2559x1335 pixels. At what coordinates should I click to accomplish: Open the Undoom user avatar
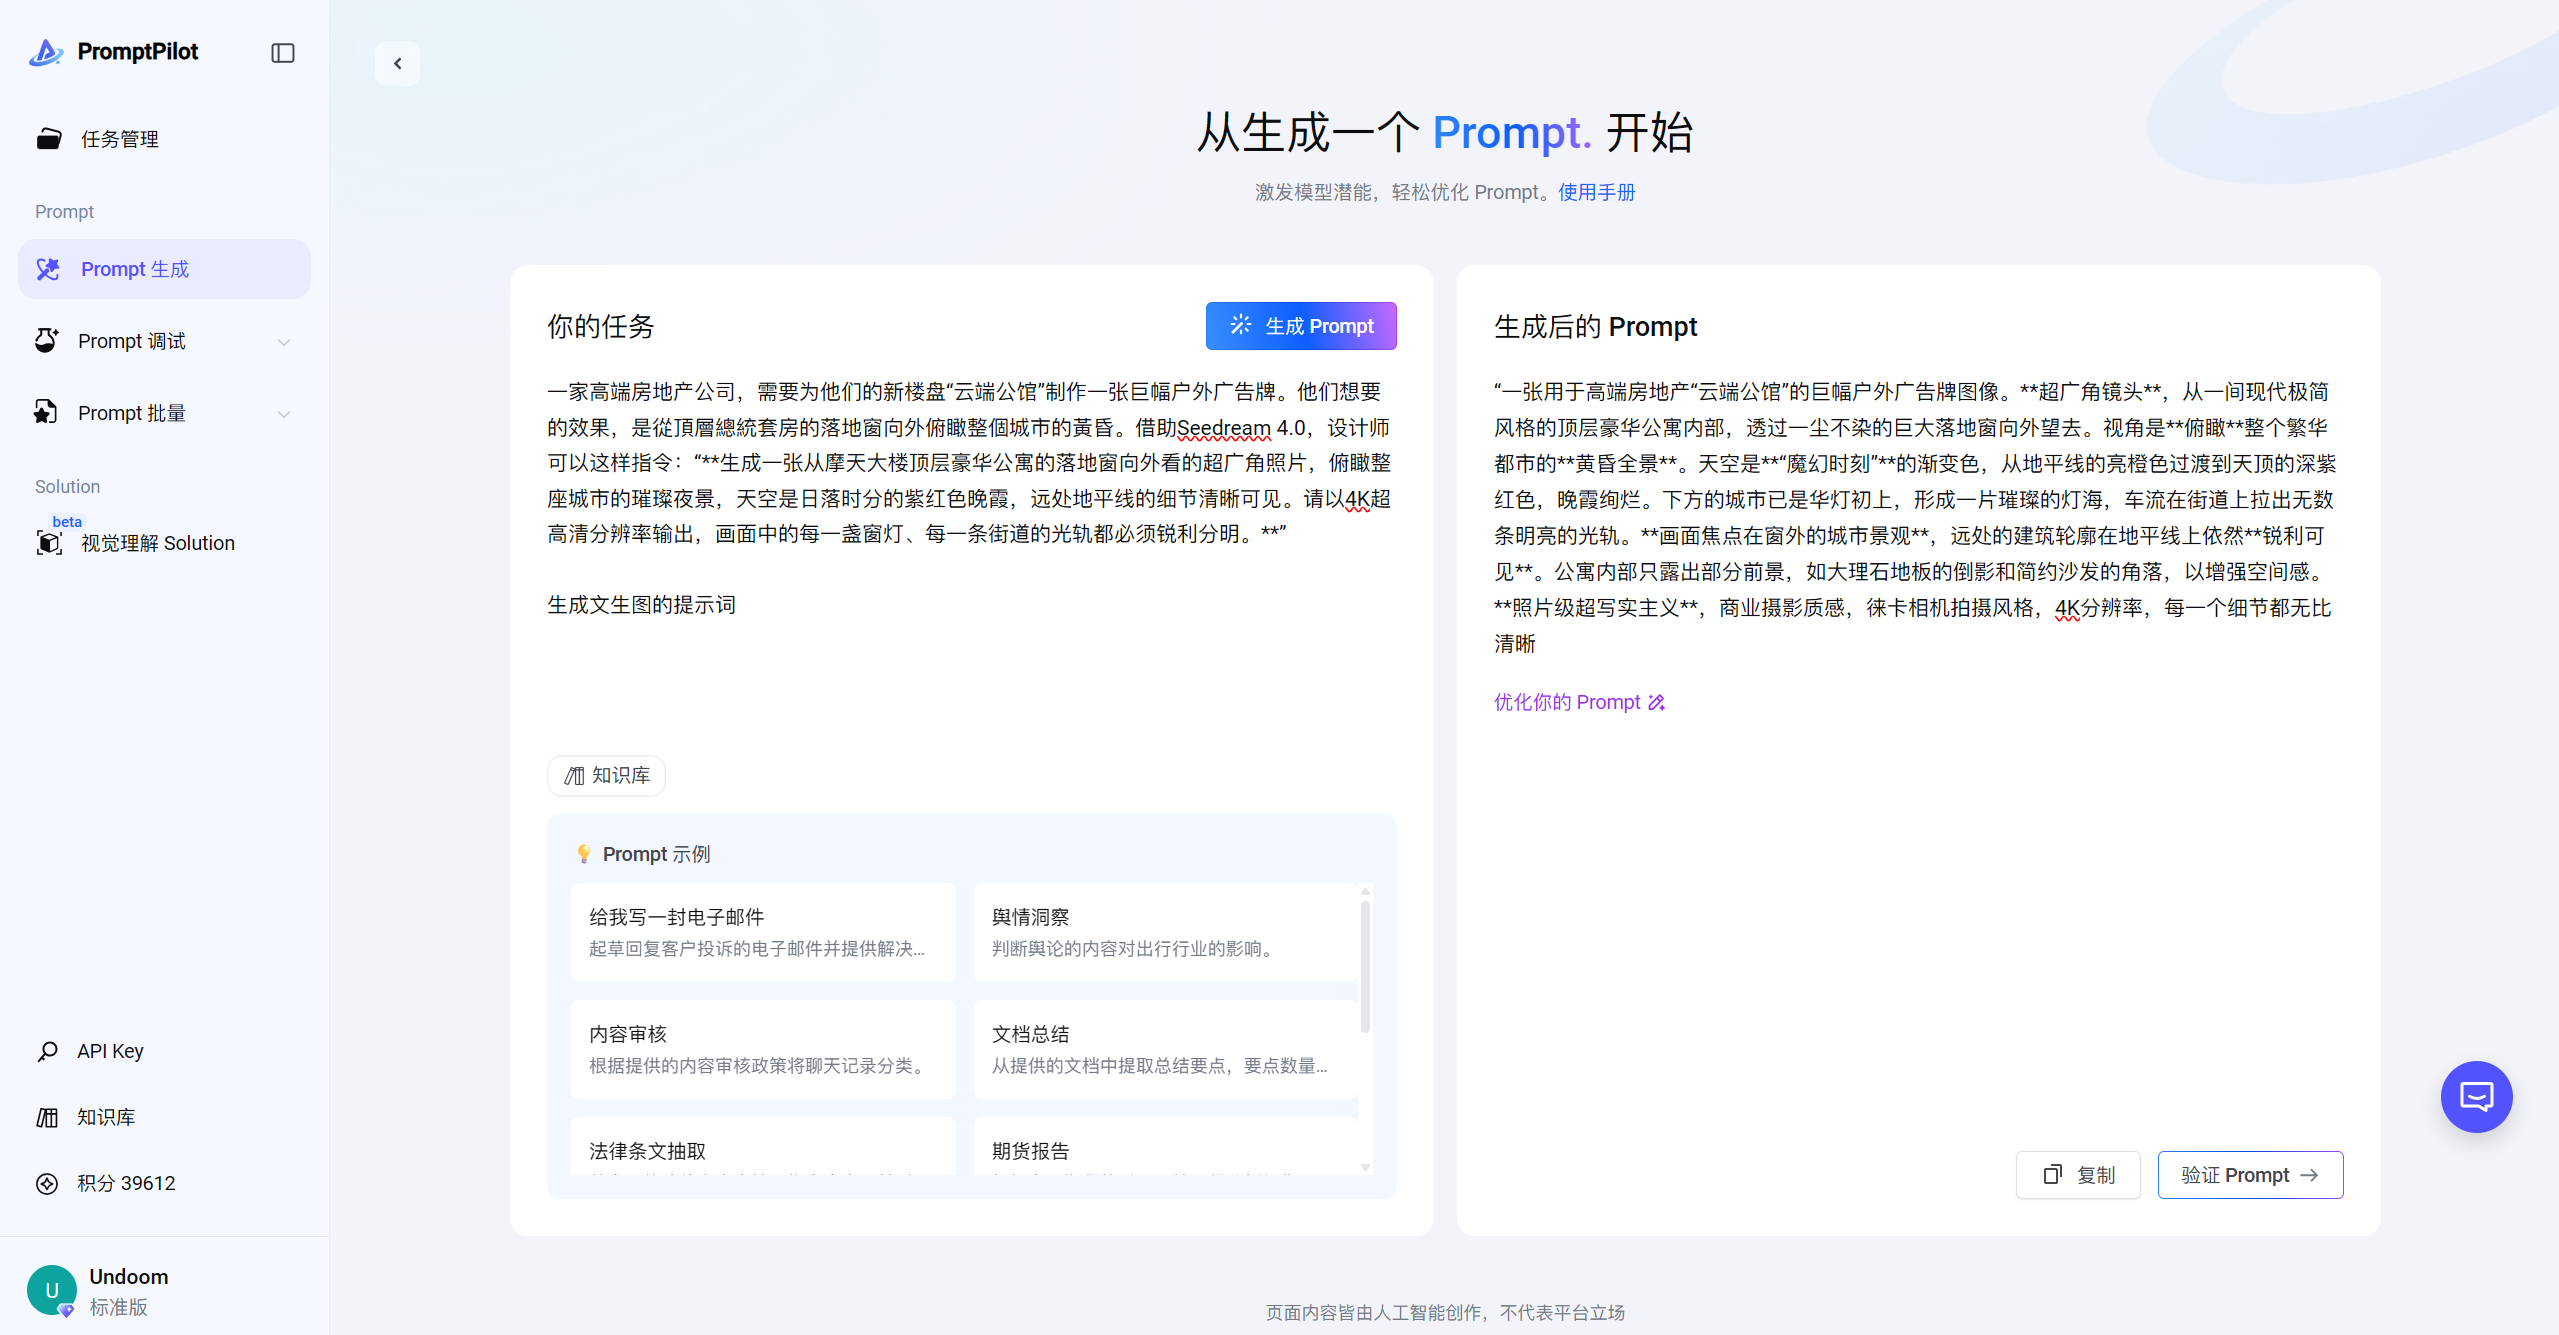click(52, 1290)
